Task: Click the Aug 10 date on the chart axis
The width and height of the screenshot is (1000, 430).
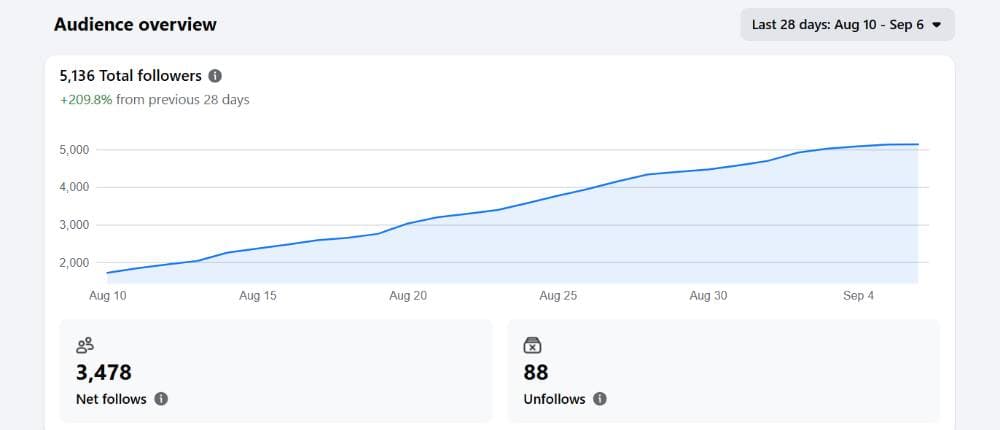Action: [x=107, y=296]
